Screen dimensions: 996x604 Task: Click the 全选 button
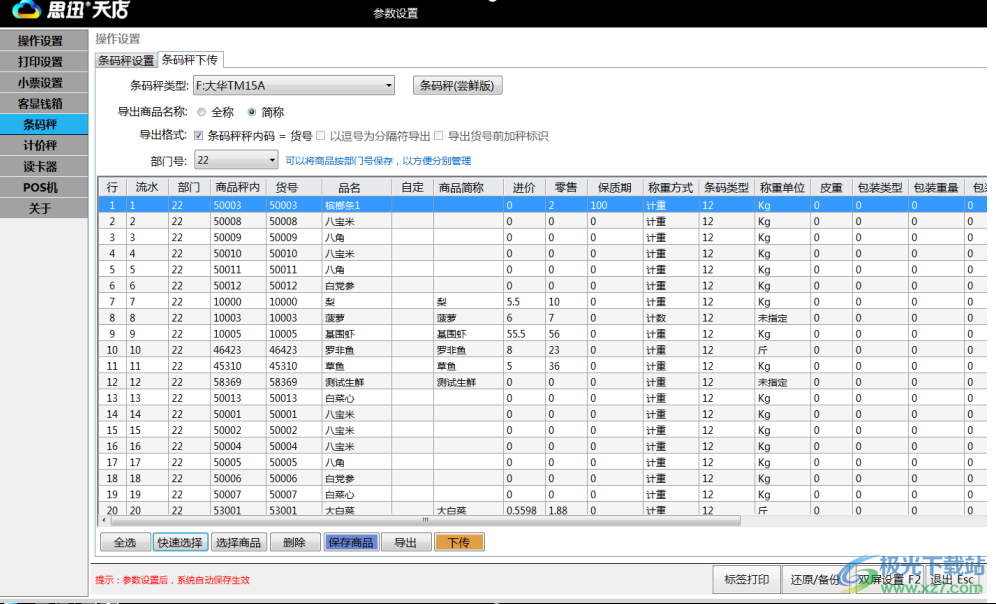tap(125, 542)
